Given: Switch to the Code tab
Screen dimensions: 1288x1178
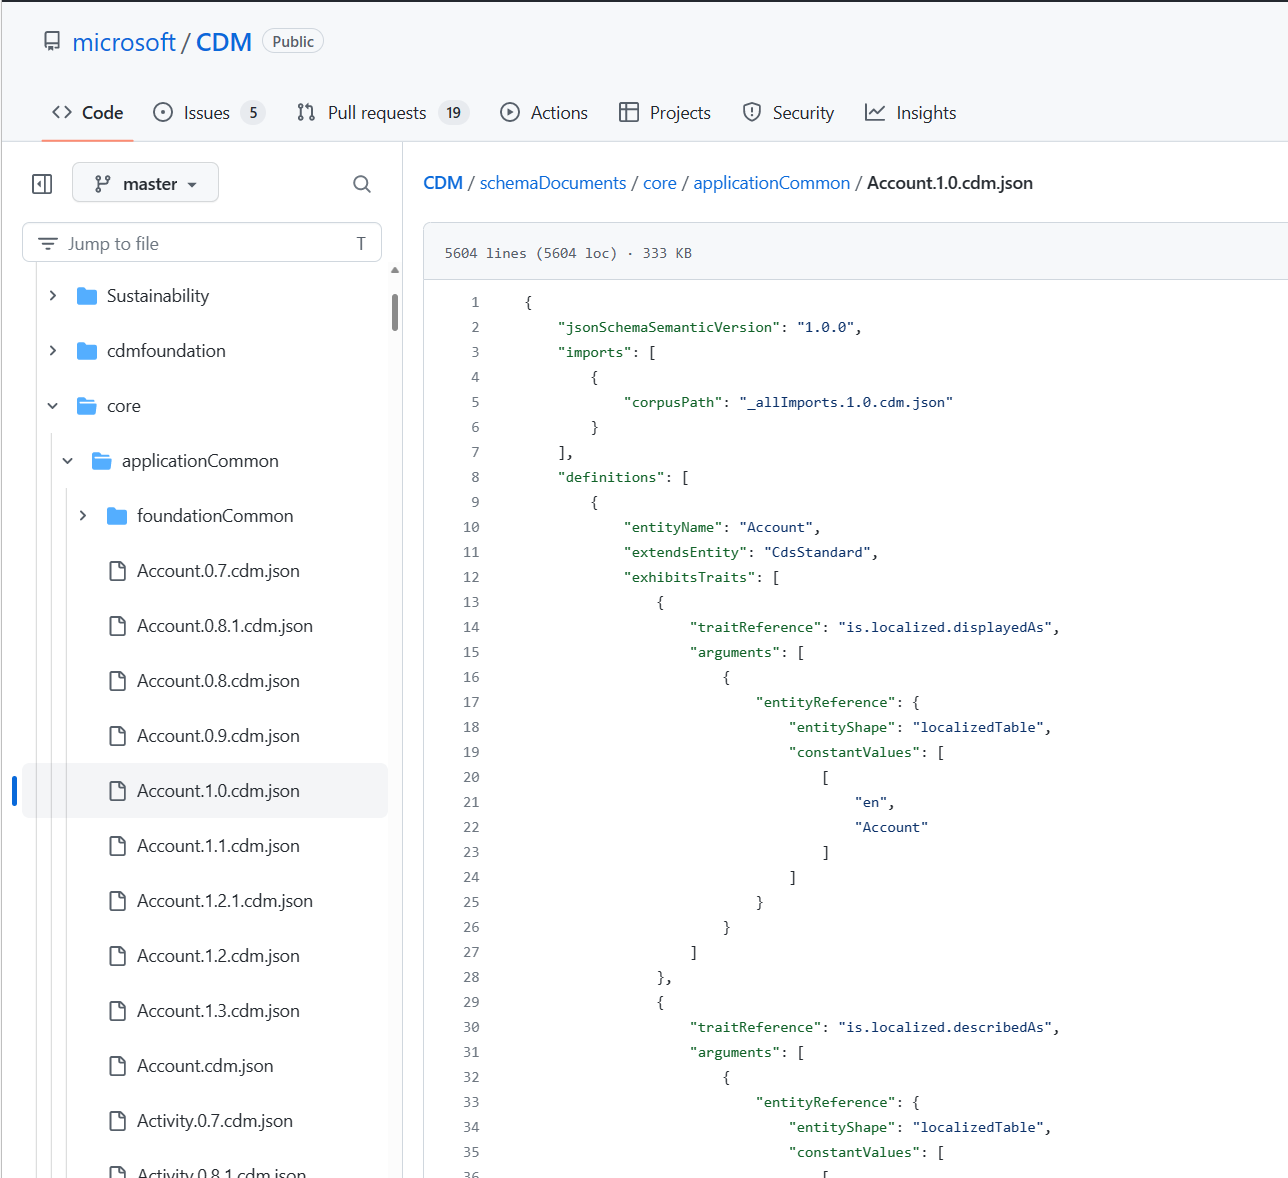Looking at the screenshot, I should pos(86,112).
